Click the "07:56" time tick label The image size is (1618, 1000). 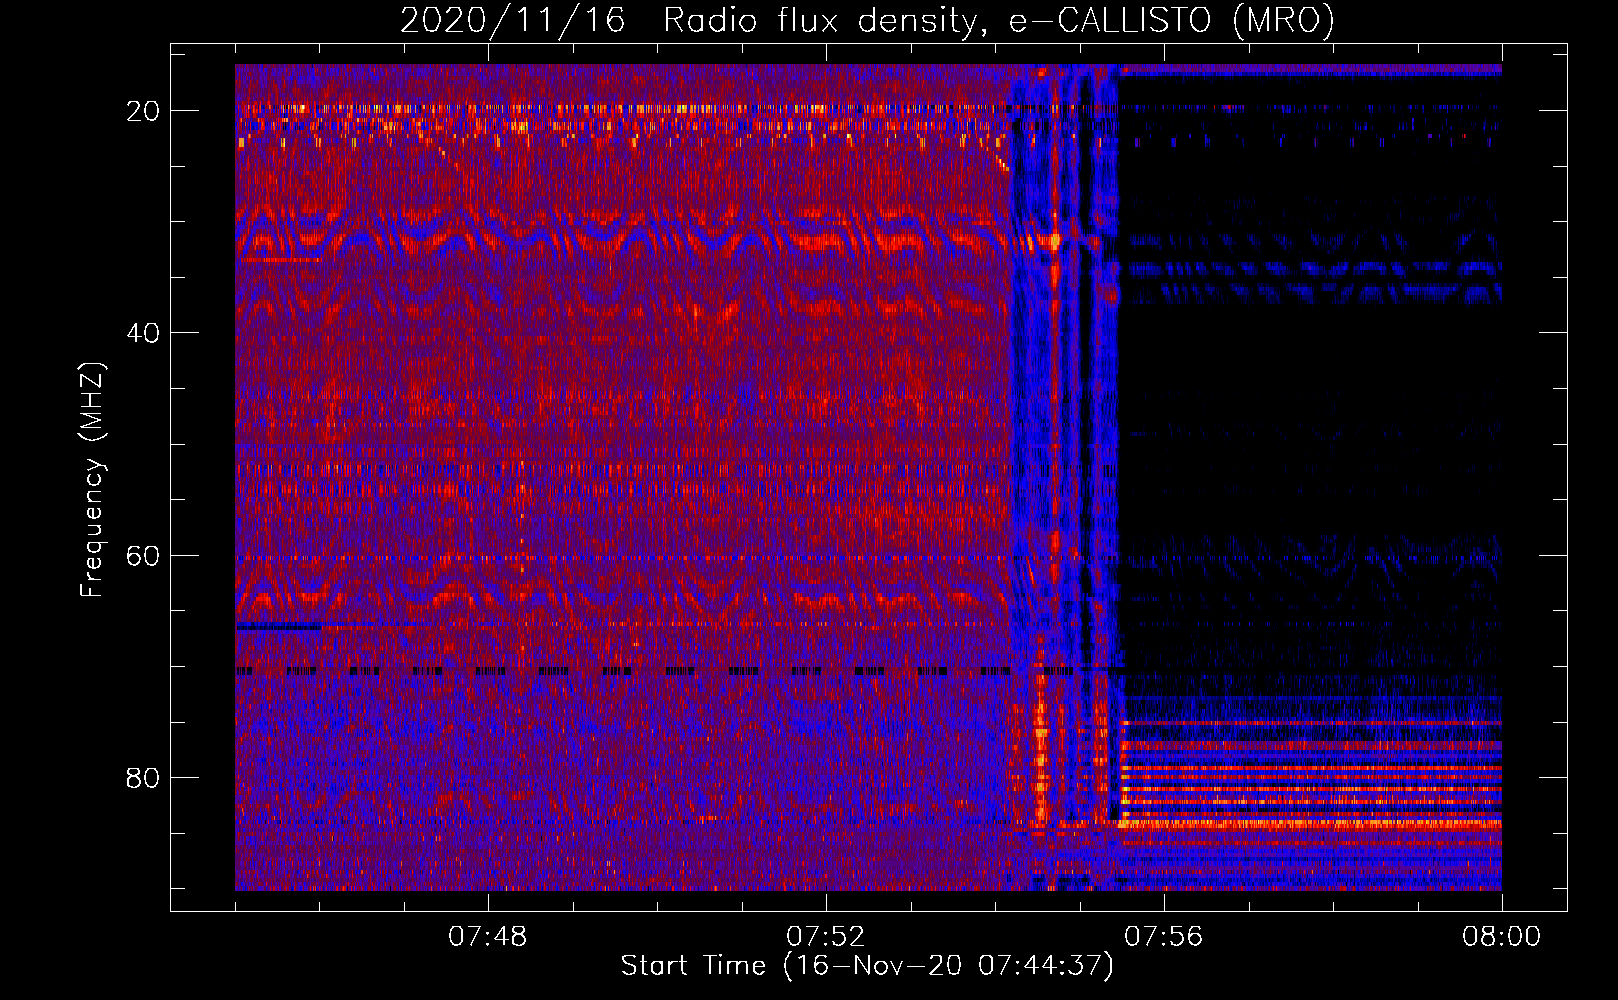pos(1164,937)
